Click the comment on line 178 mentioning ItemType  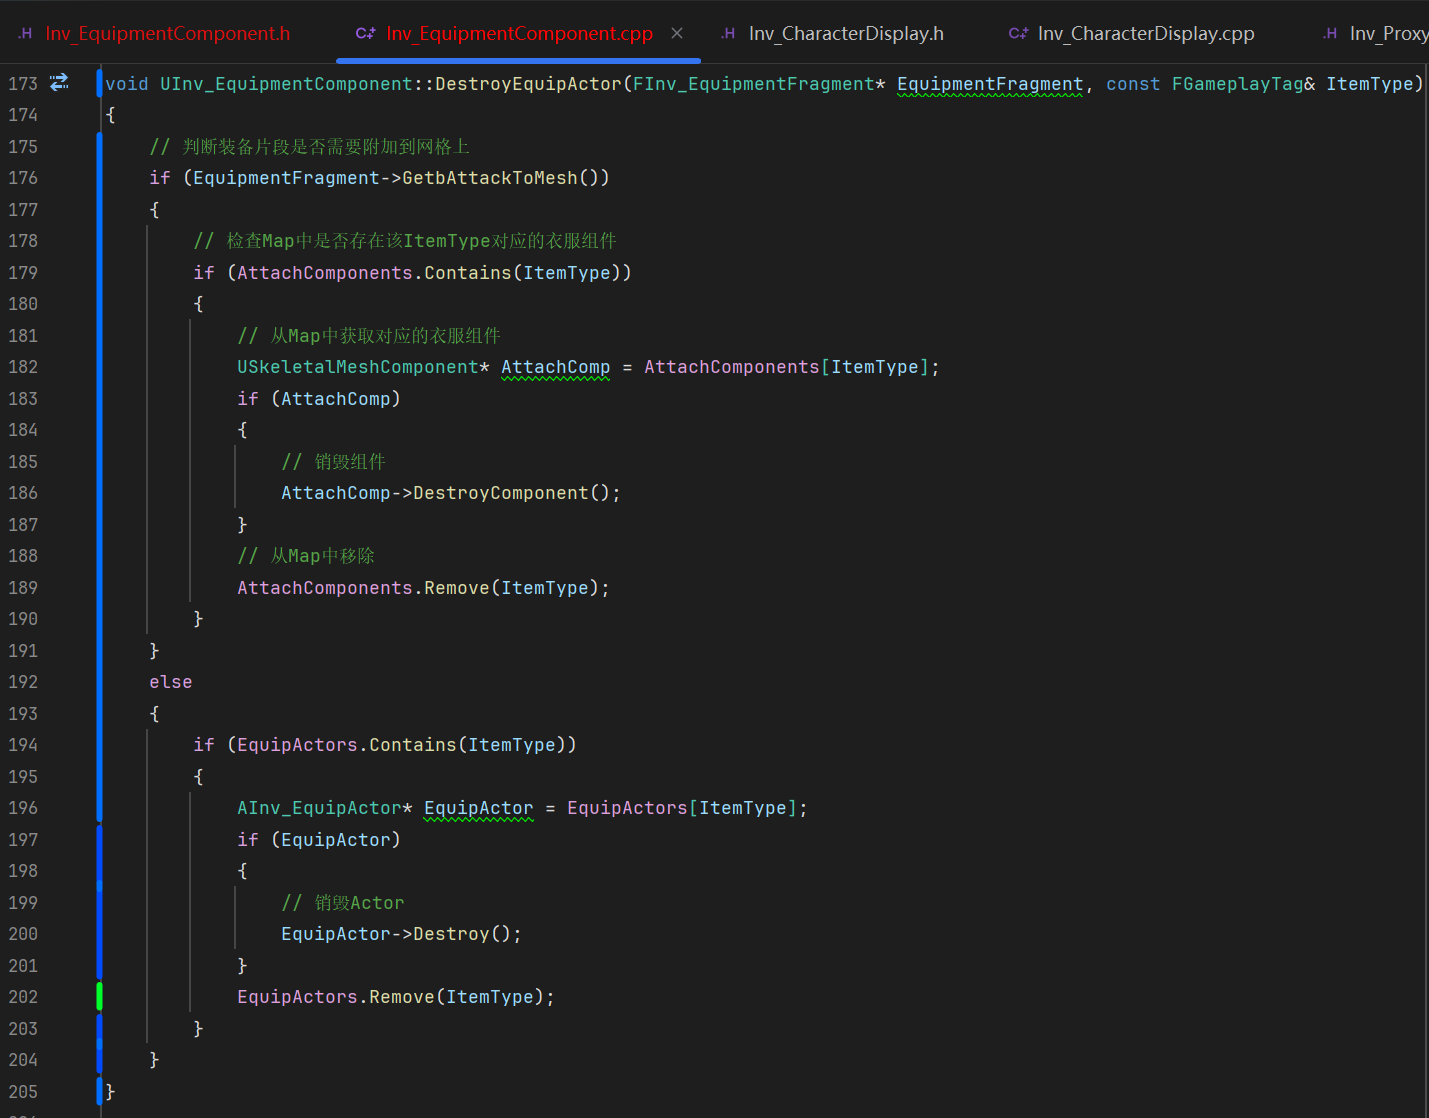click(405, 241)
